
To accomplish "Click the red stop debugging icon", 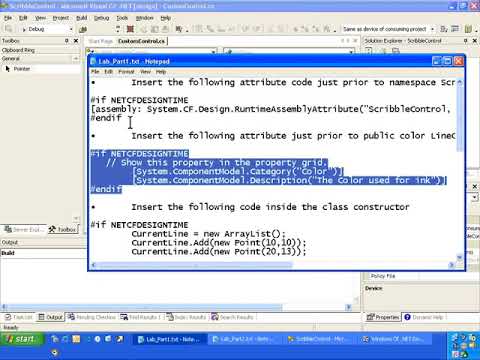I will 130,29.
